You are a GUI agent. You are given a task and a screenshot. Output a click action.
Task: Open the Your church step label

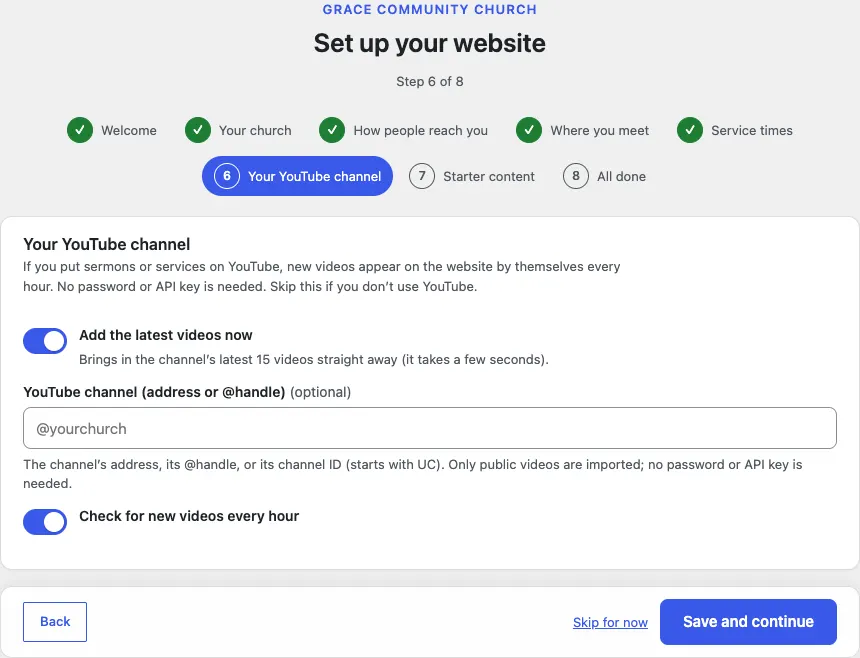pos(255,131)
